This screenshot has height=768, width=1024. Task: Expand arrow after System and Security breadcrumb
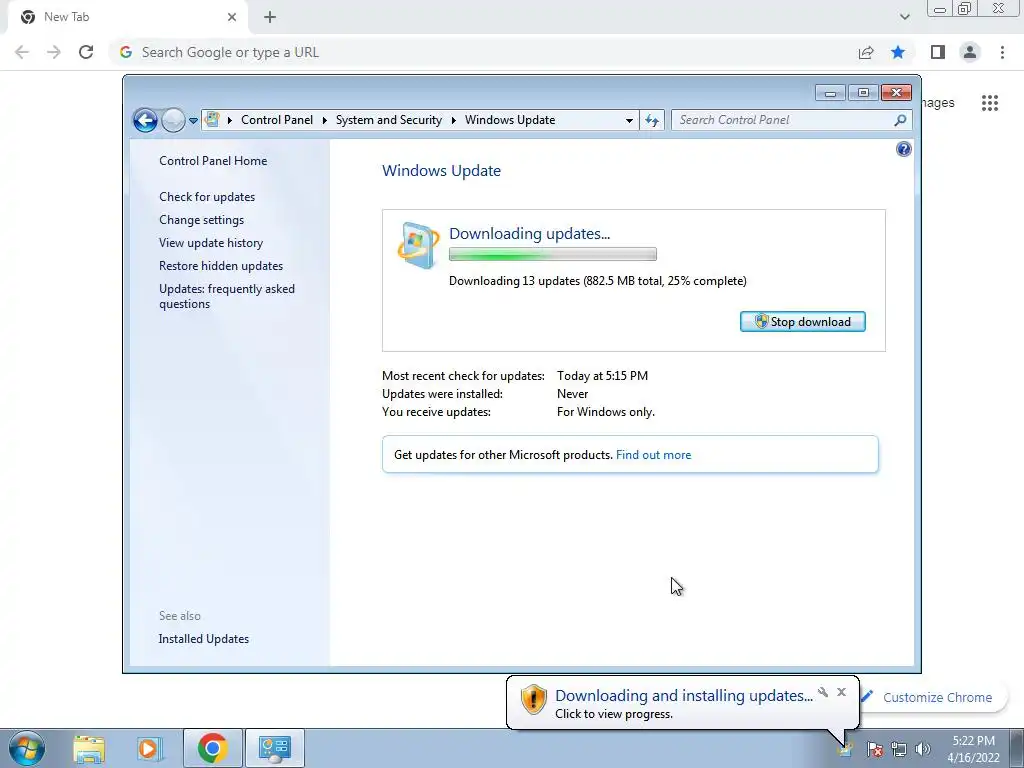coord(453,120)
